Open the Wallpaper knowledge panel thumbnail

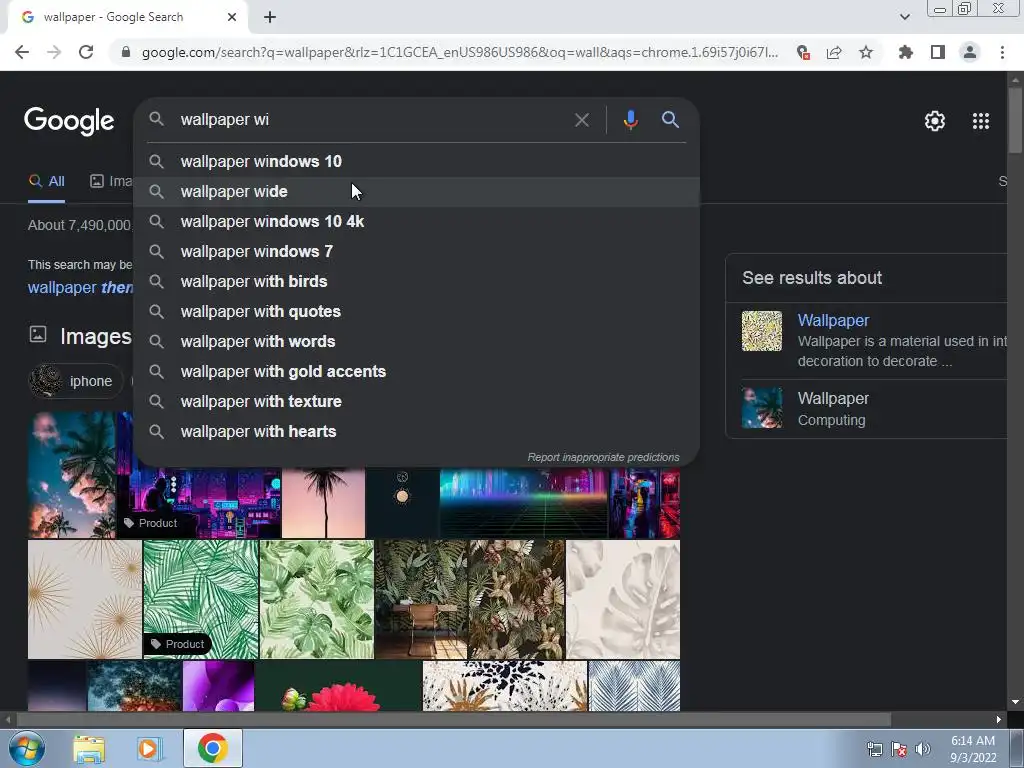click(x=761, y=331)
